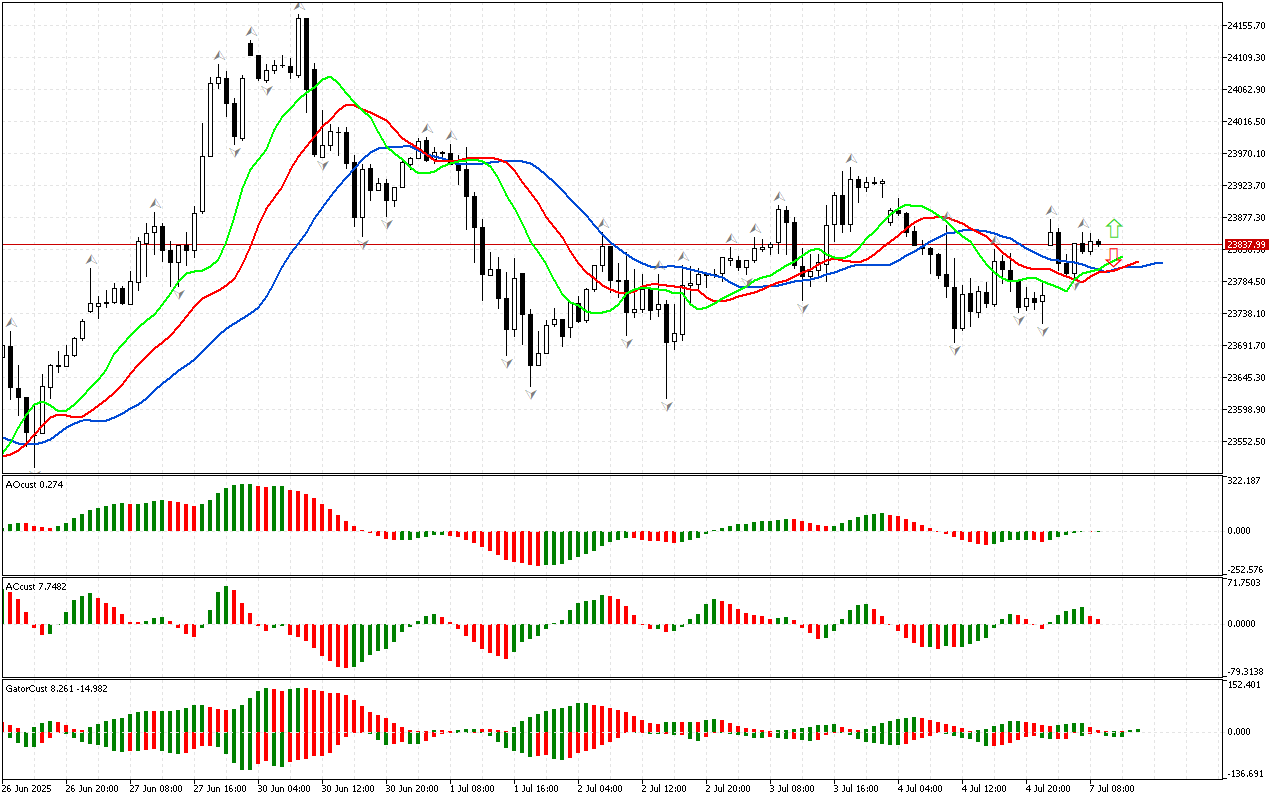The width and height of the screenshot is (1280, 800).
Task: Click the last small candle on the chart
Action: (1098, 242)
